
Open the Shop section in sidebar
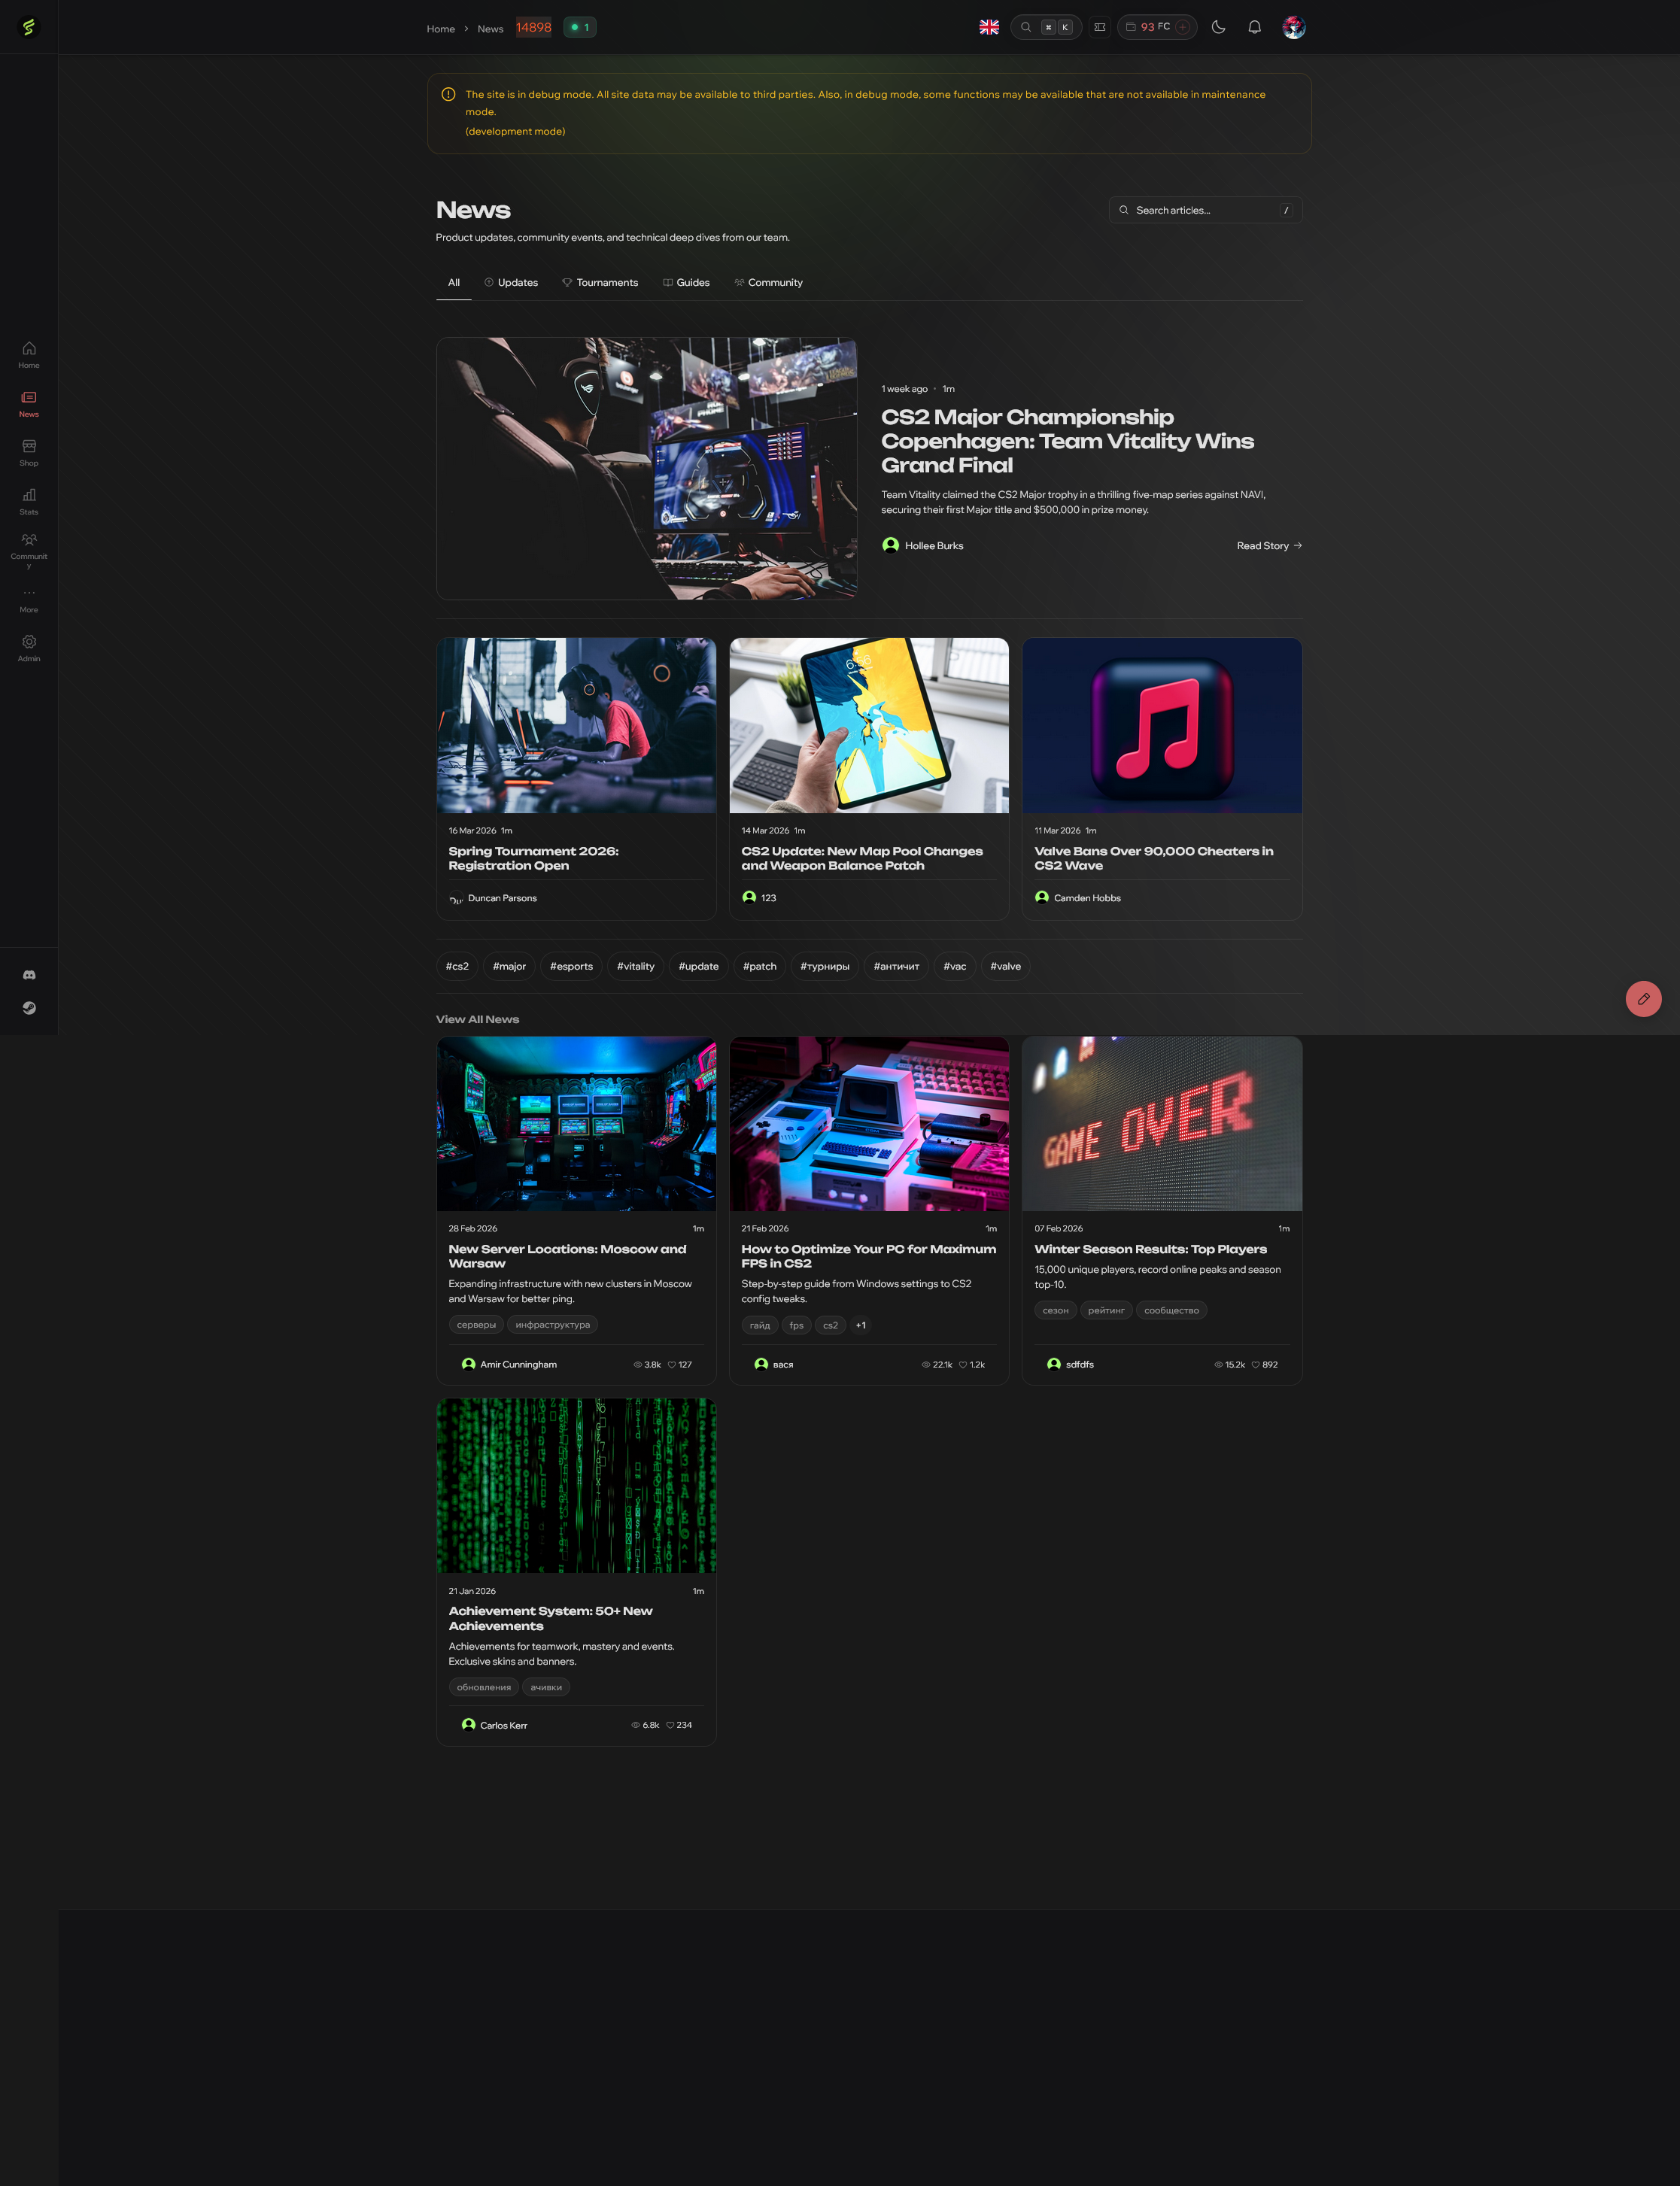(x=29, y=452)
